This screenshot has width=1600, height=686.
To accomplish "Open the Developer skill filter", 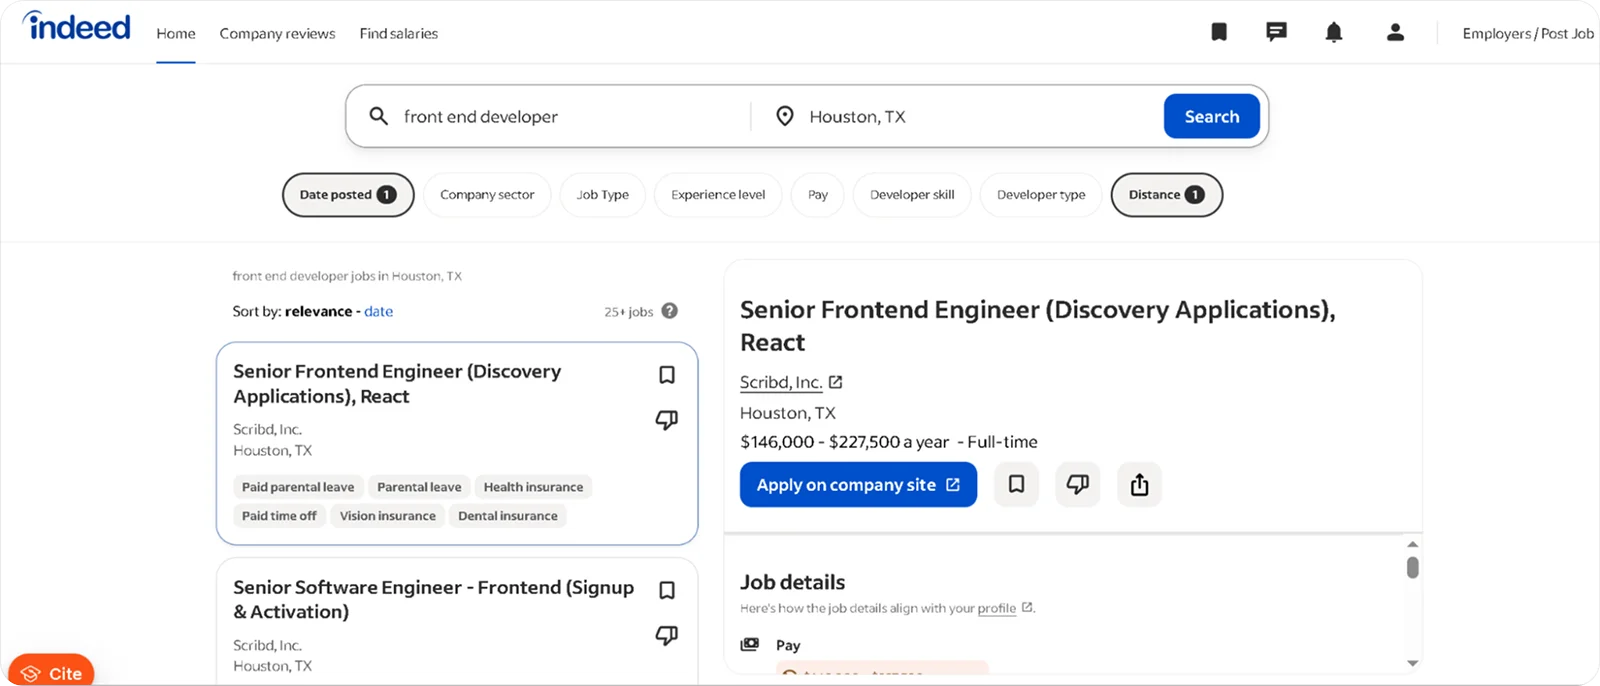I will click(x=912, y=195).
